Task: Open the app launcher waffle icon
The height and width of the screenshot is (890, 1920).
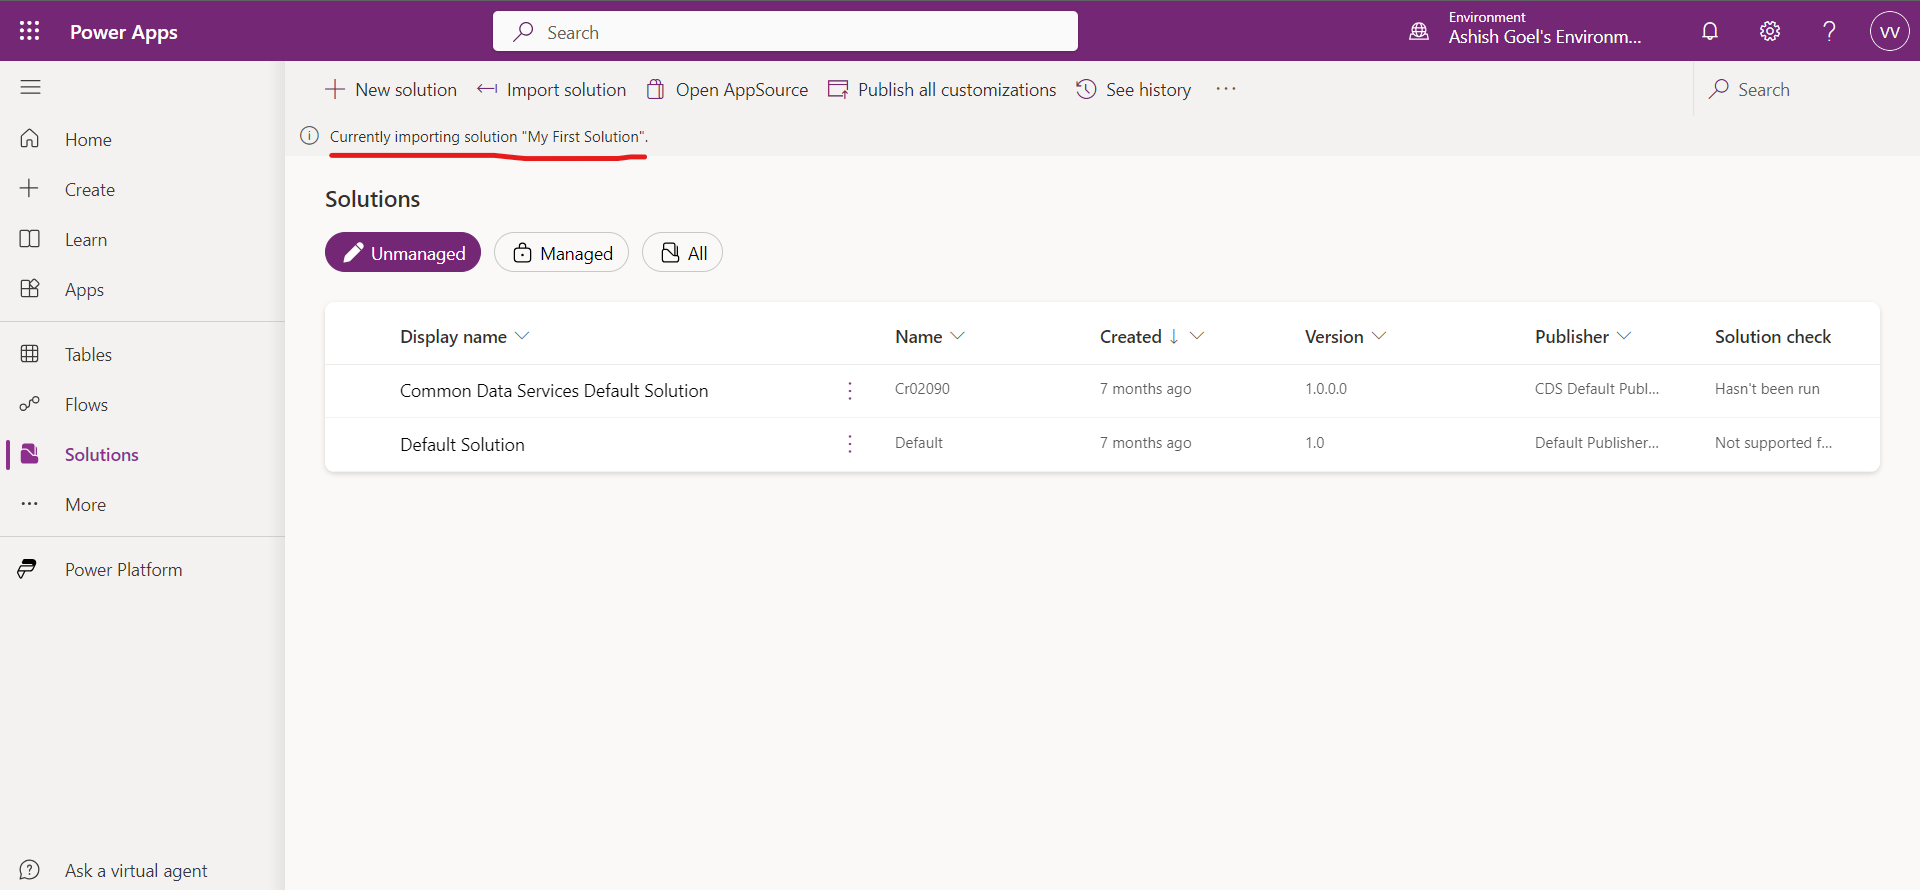Action: 30,31
